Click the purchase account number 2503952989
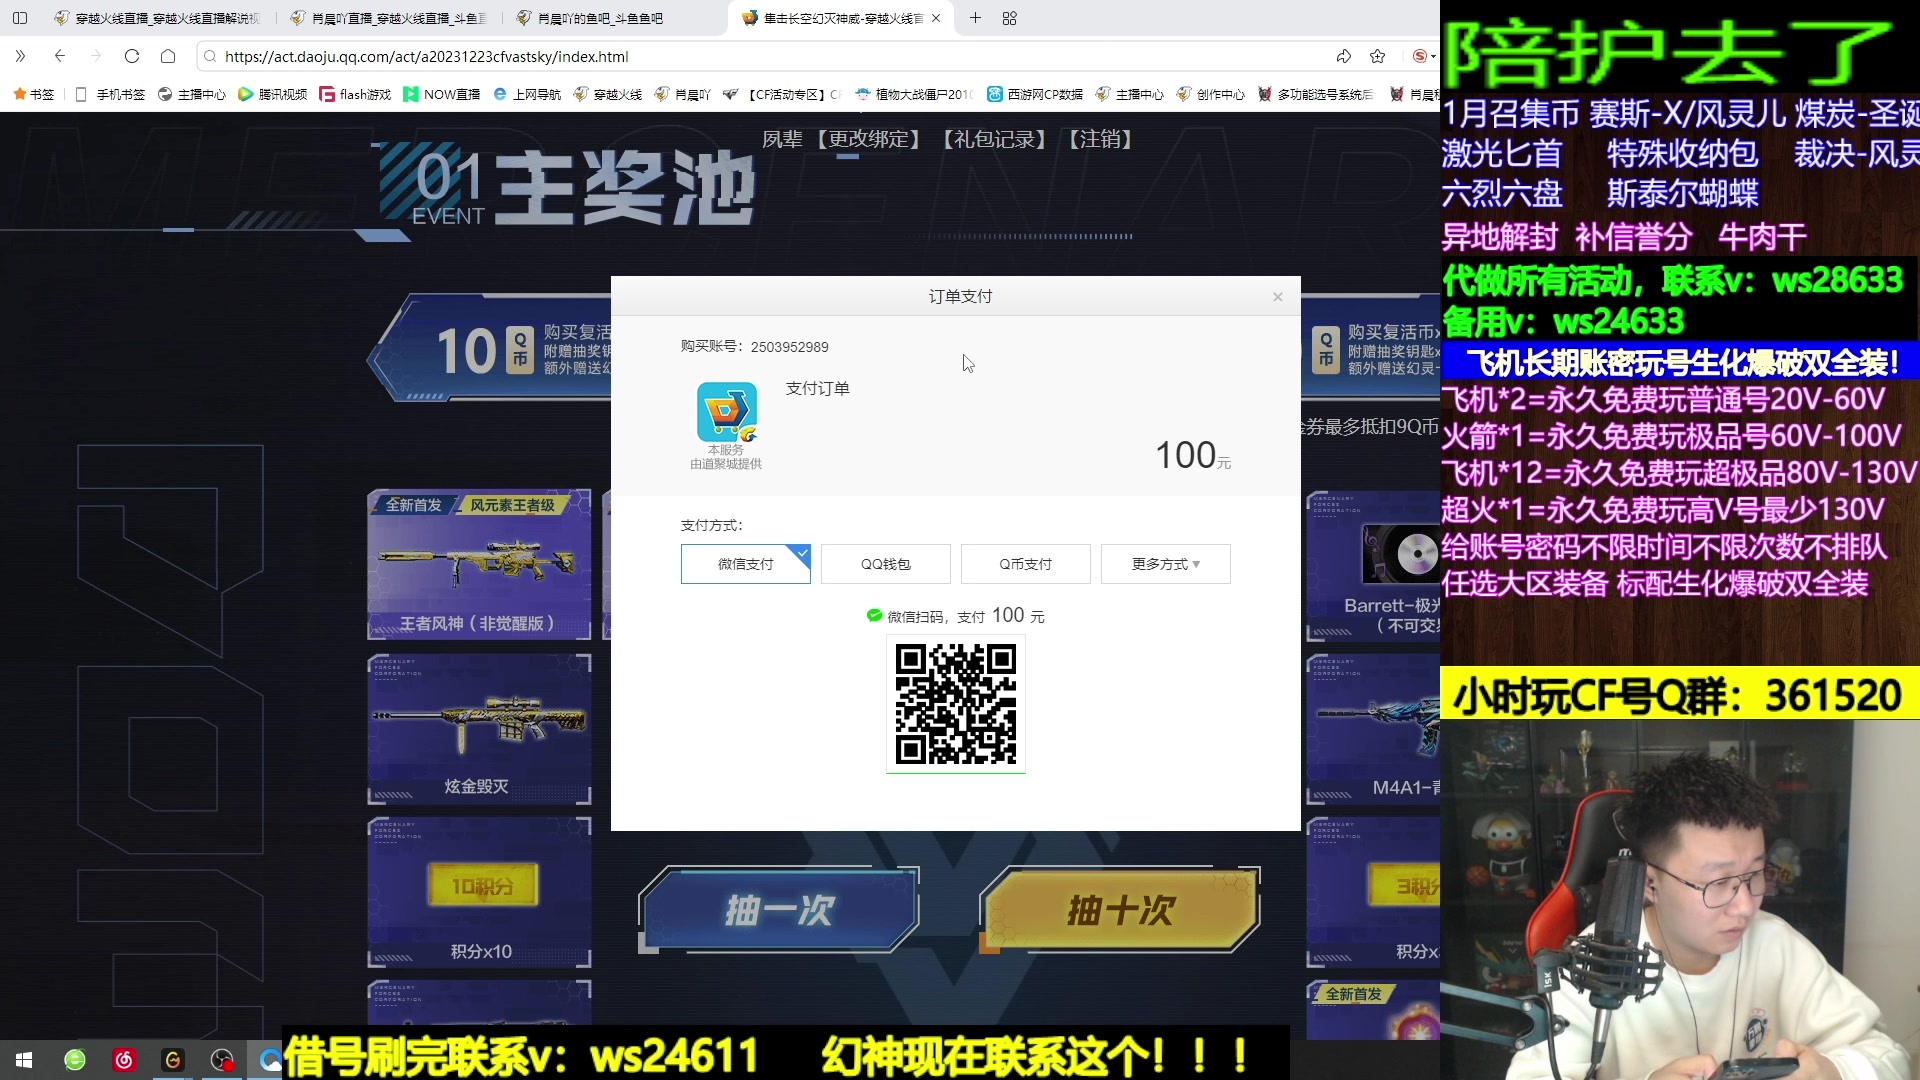This screenshot has width=1920, height=1080. click(790, 347)
